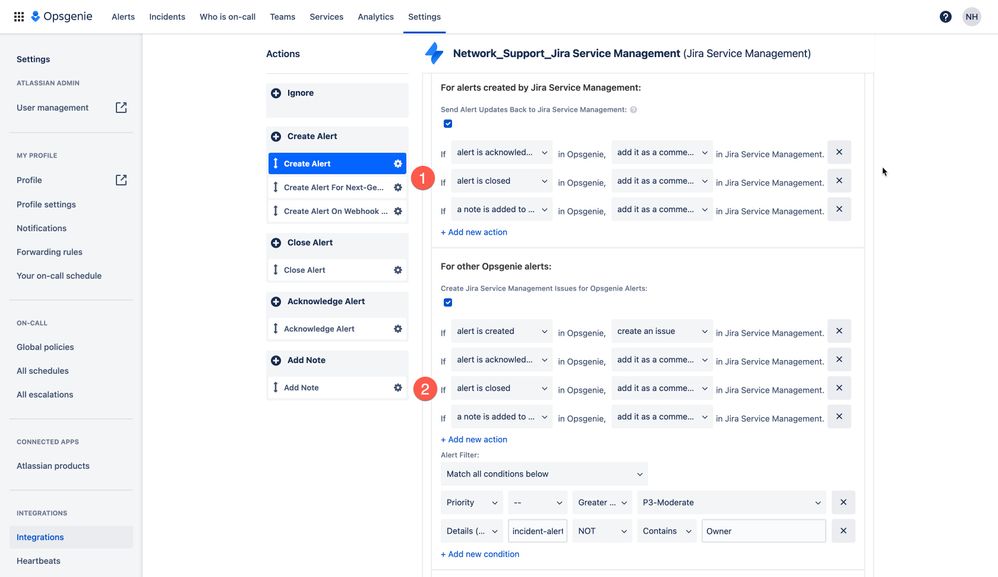
Task: Open the app switcher grid icon
Action: point(19,17)
